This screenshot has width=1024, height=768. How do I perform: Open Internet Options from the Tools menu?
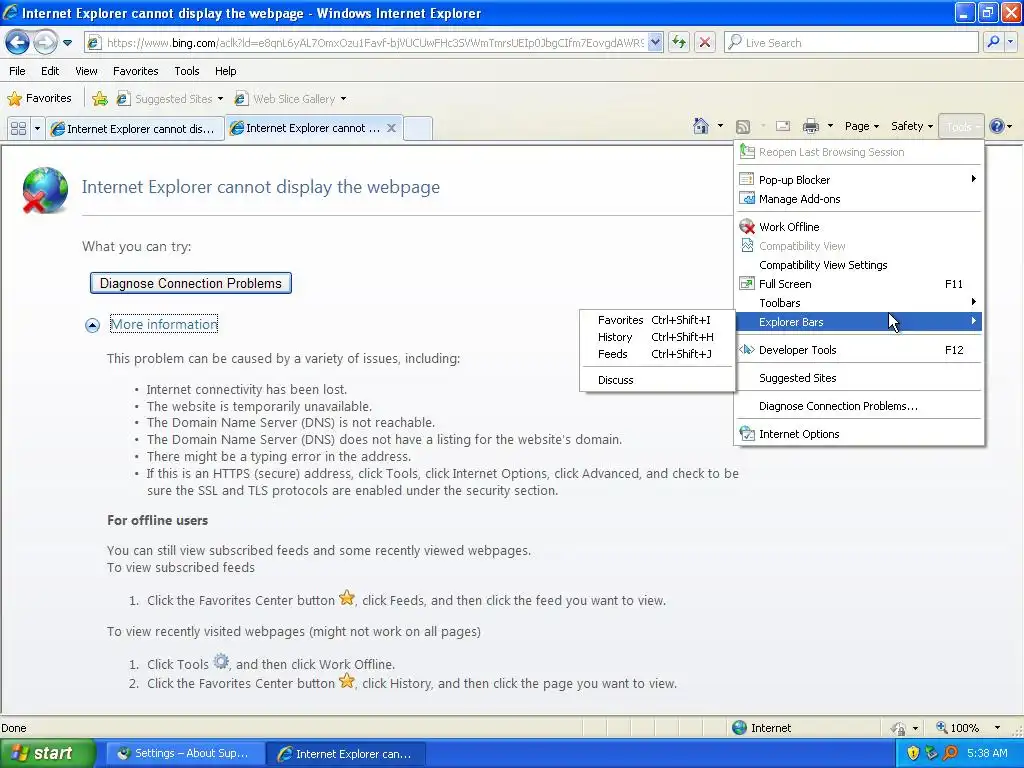coord(859,434)
